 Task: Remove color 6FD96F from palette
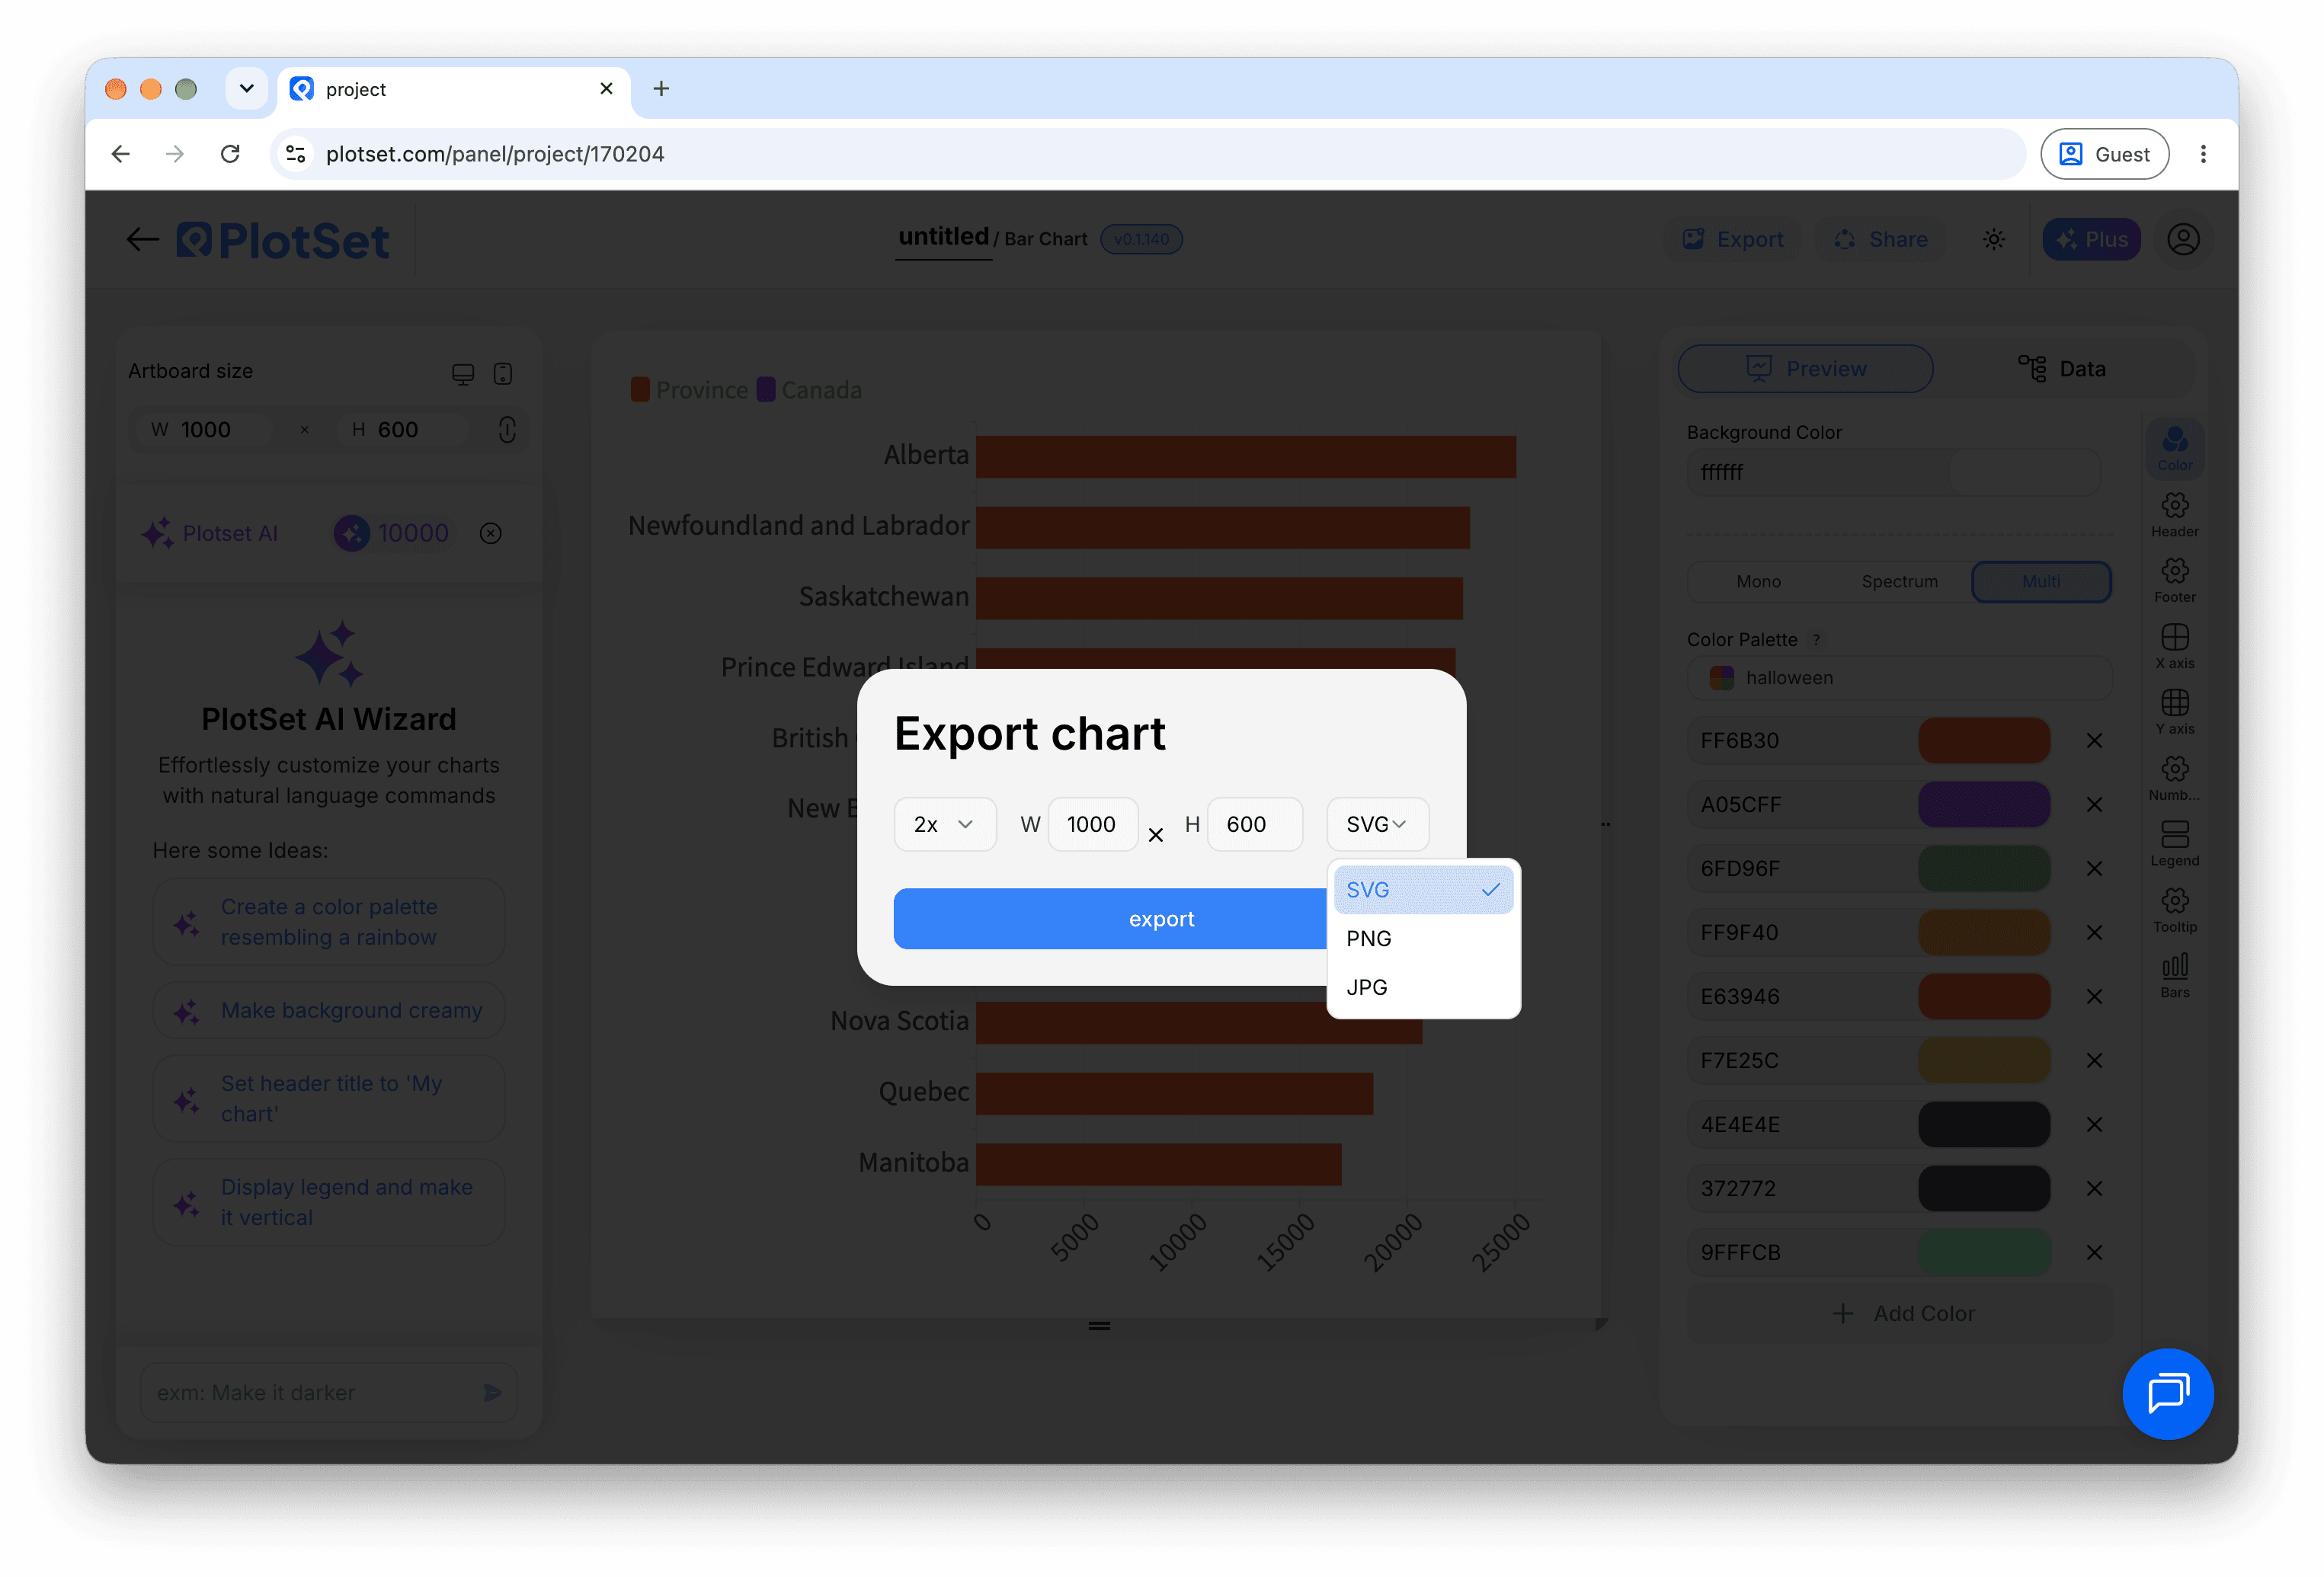click(x=2094, y=869)
